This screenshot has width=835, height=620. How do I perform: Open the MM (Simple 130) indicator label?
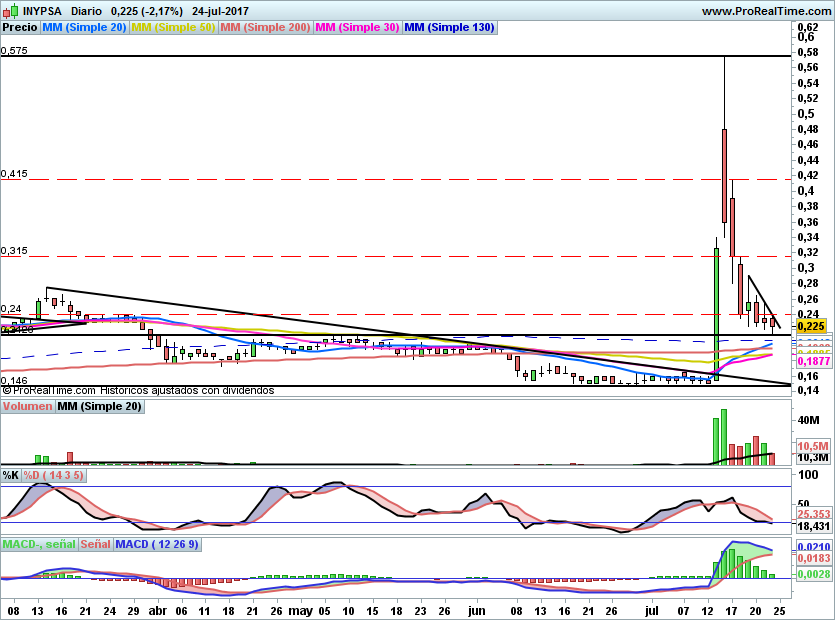pos(450,28)
